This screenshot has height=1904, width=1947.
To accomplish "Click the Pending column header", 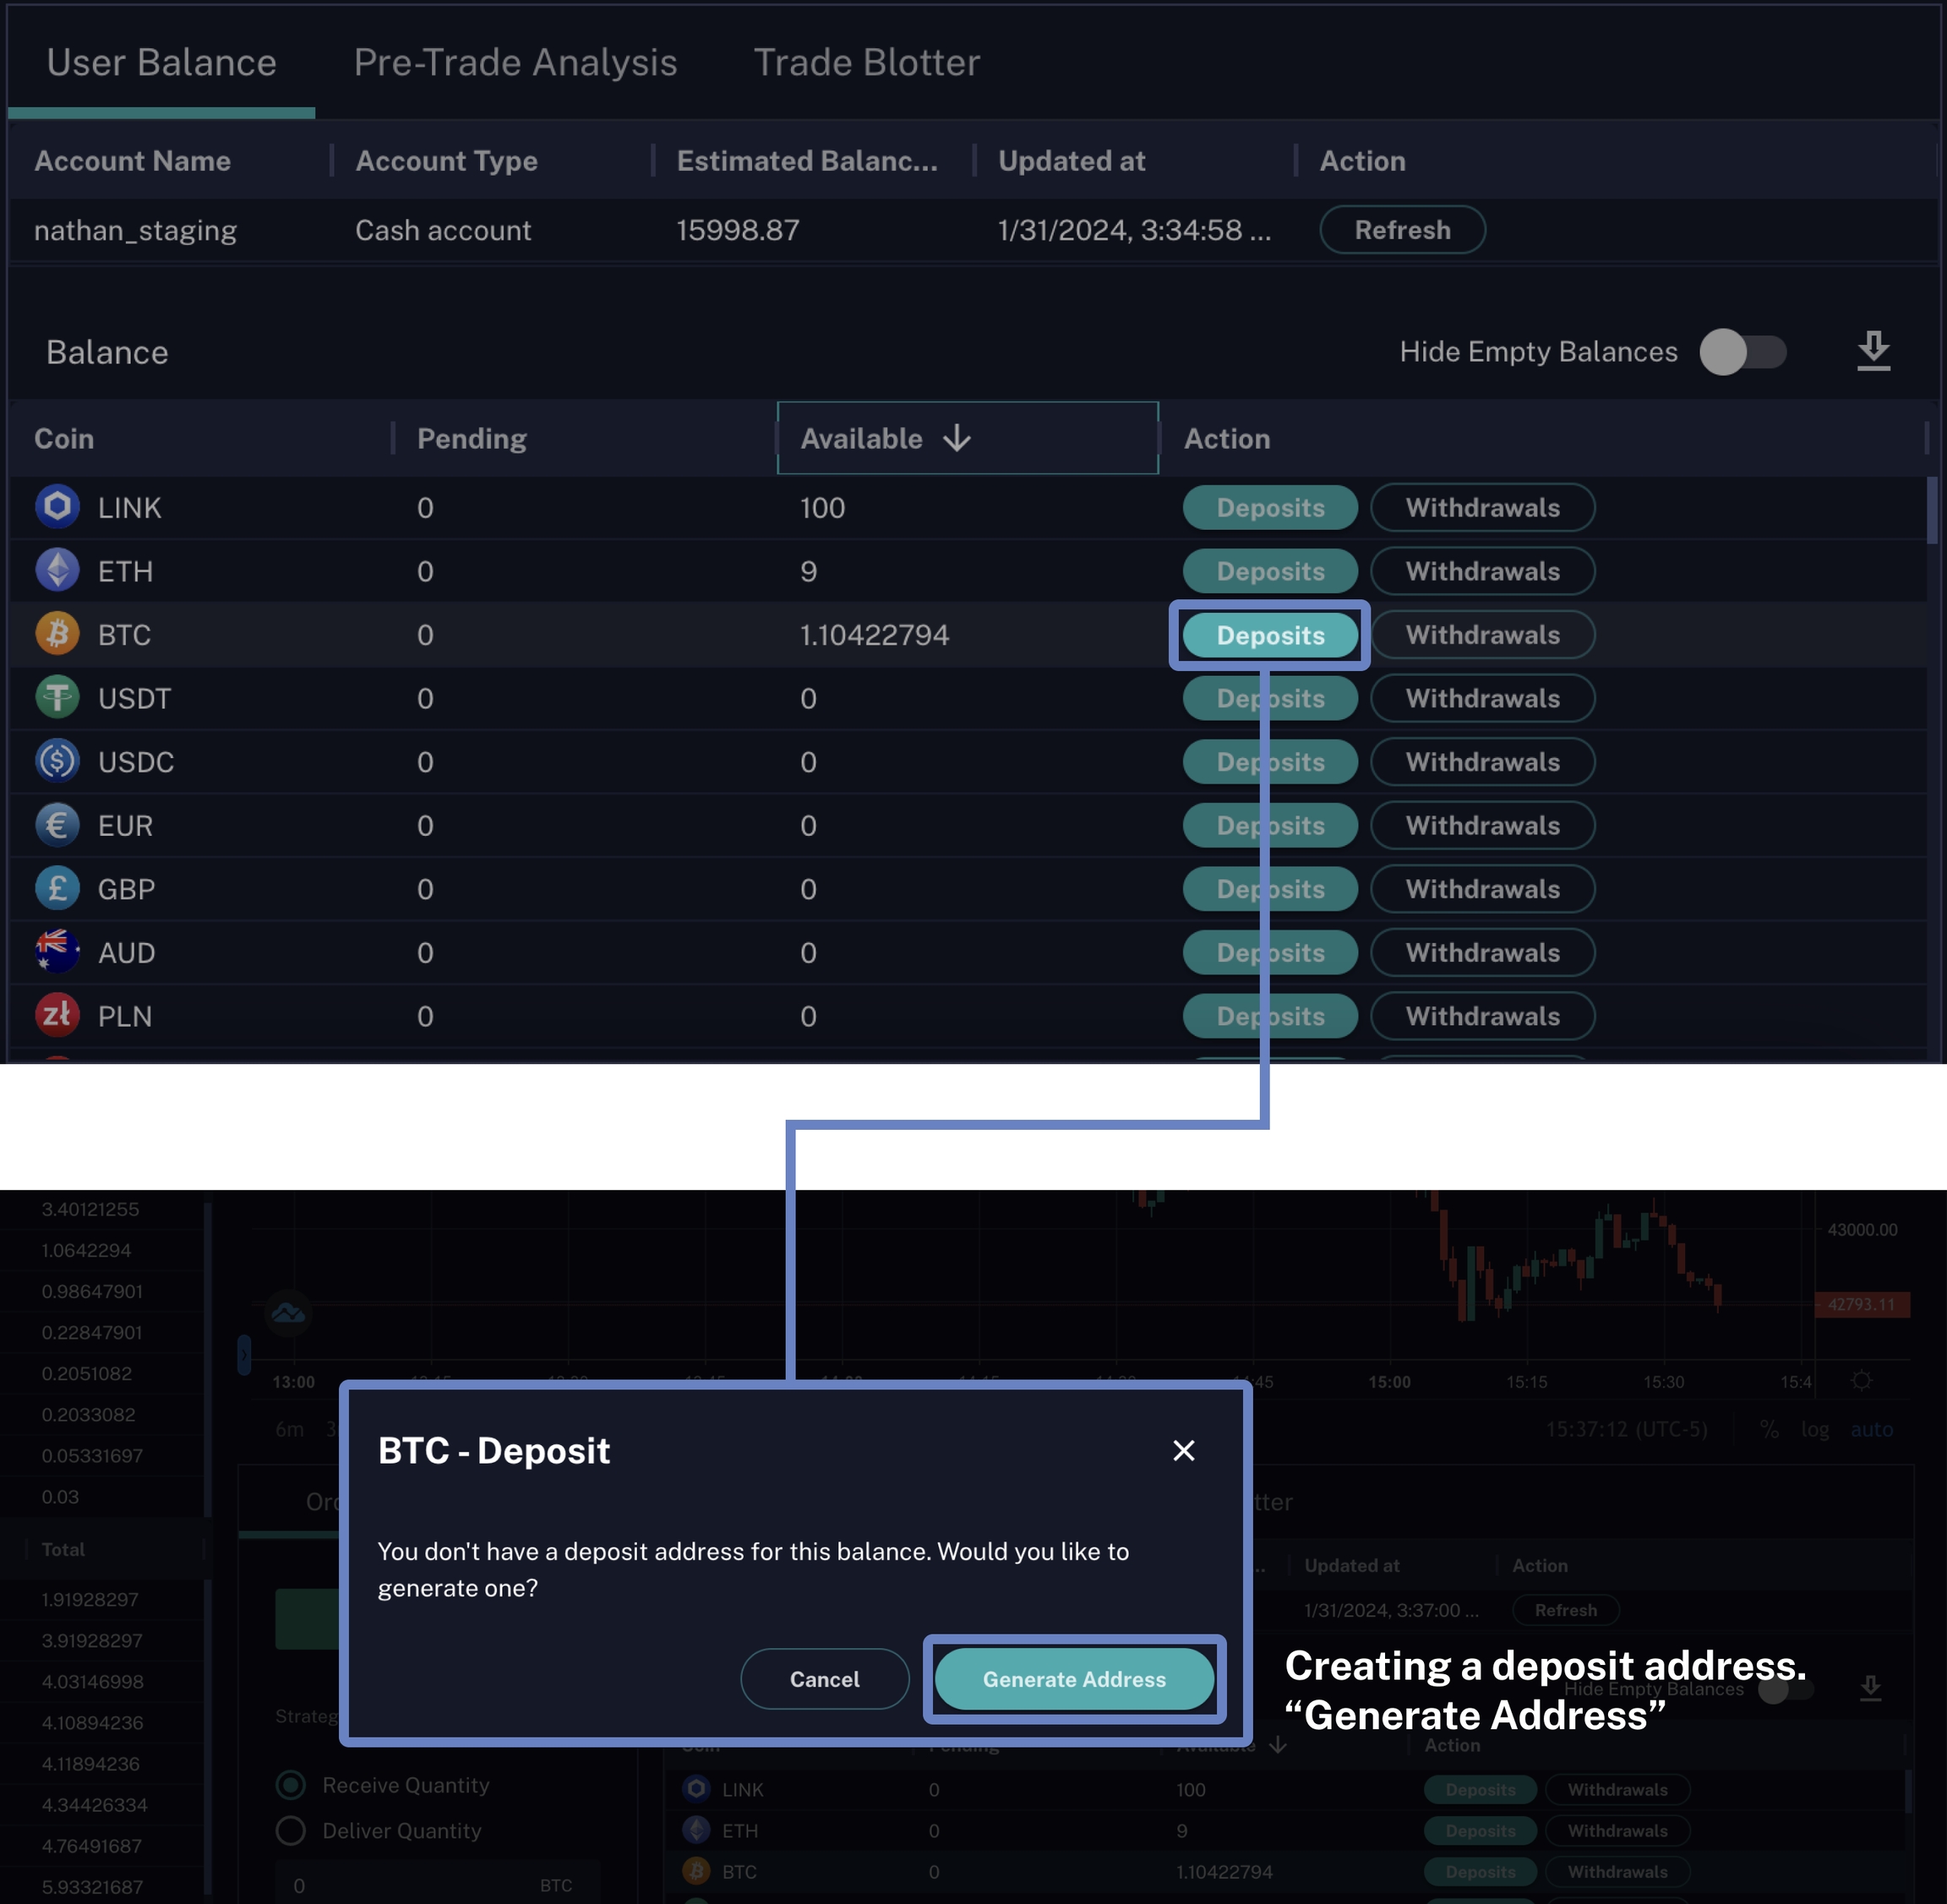I will pyautogui.click(x=471, y=438).
